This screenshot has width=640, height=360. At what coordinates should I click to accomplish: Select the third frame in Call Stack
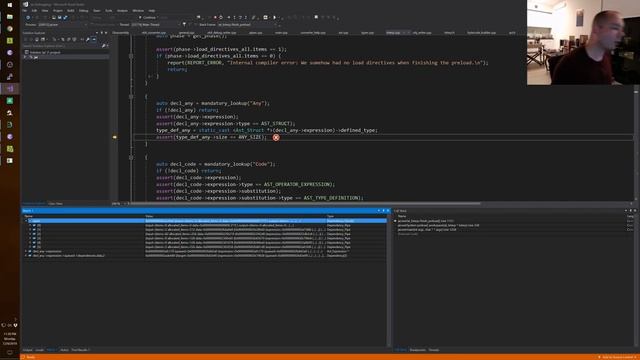click(x=427, y=230)
